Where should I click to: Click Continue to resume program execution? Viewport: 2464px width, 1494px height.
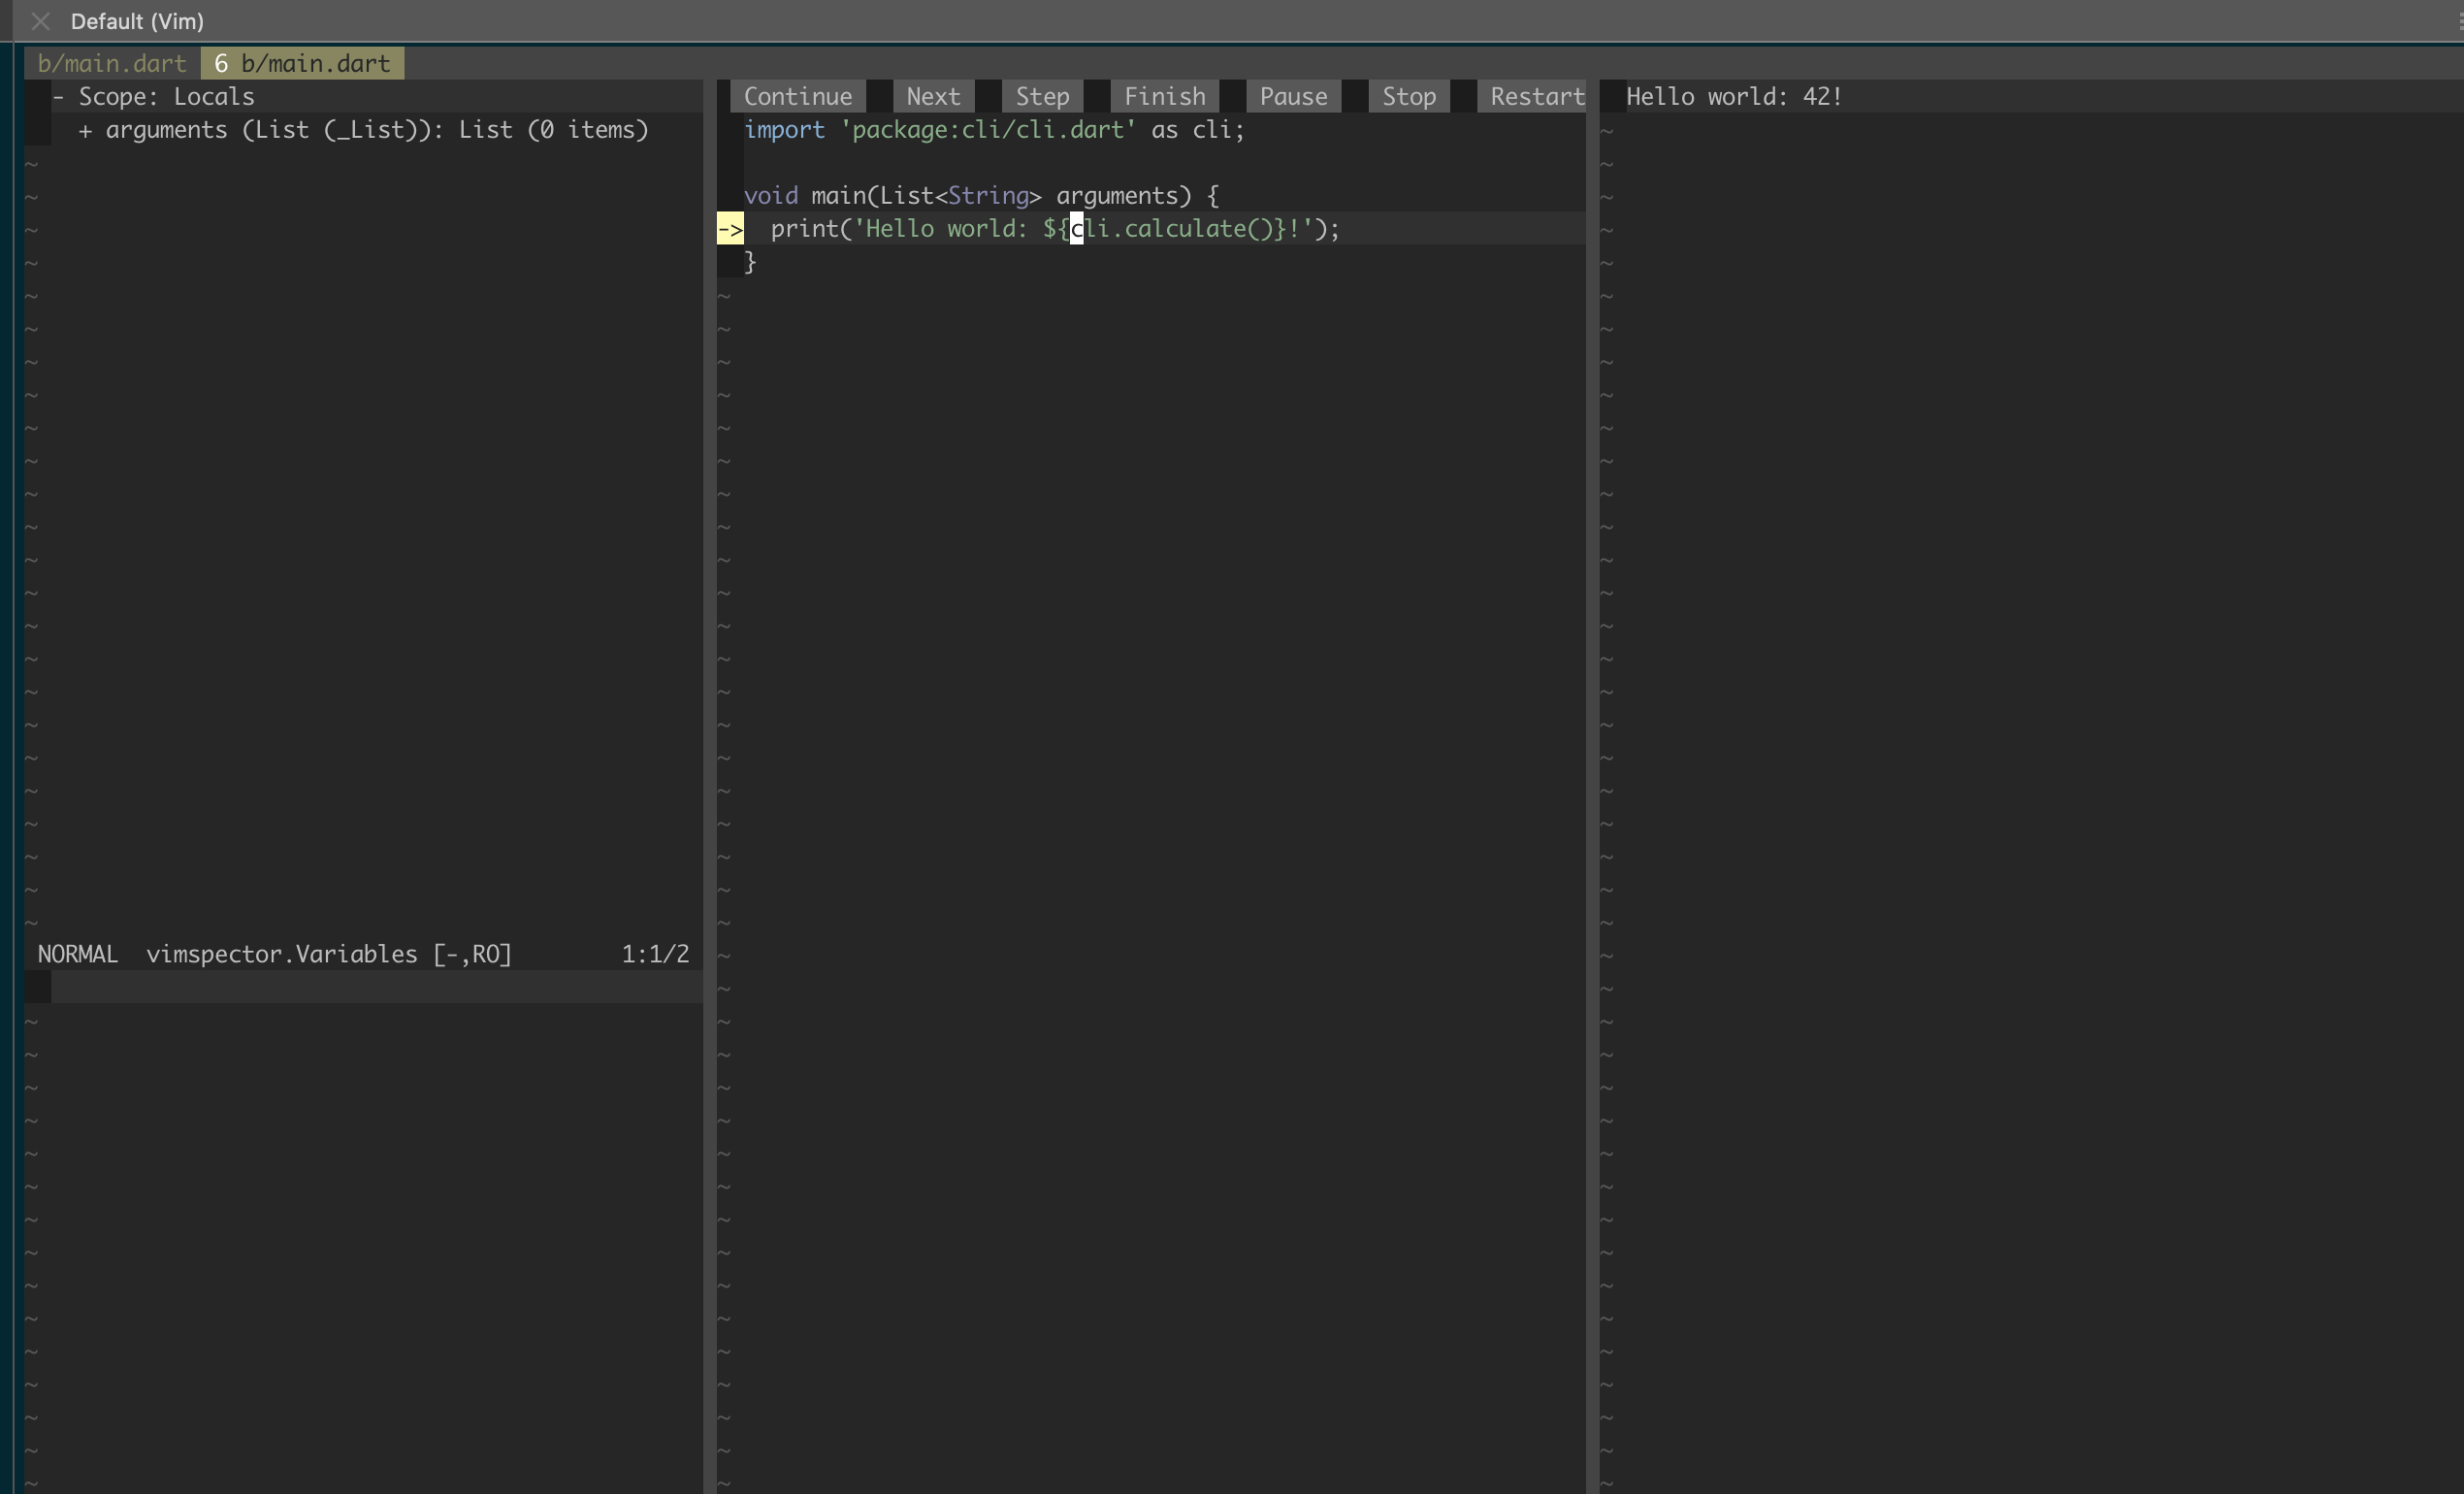pos(797,96)
